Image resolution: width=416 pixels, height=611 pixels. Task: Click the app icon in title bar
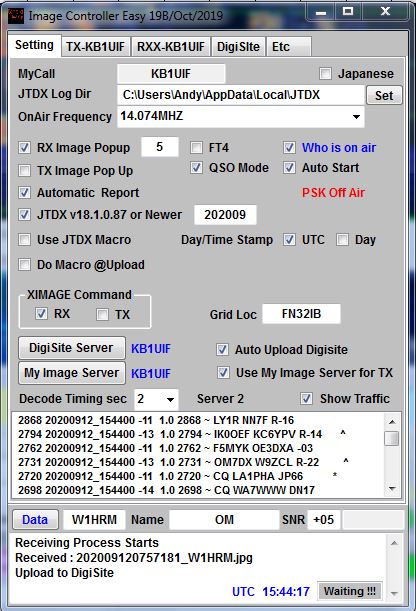tap(16, 16)
